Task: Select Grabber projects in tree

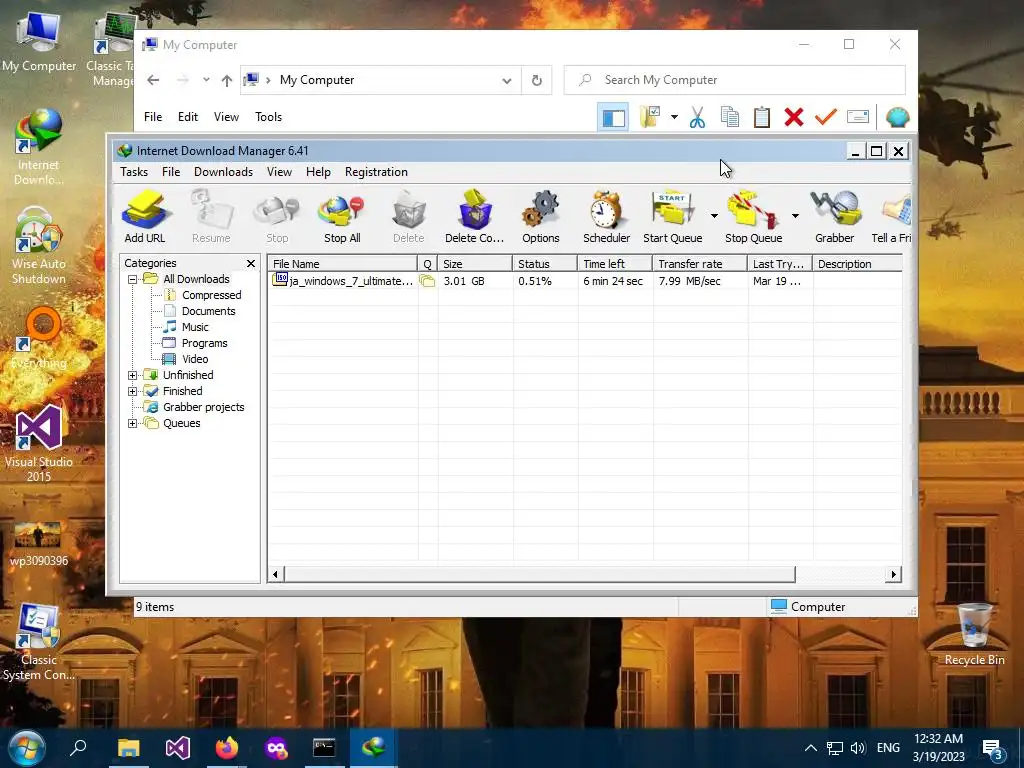Action: [203, 408]
